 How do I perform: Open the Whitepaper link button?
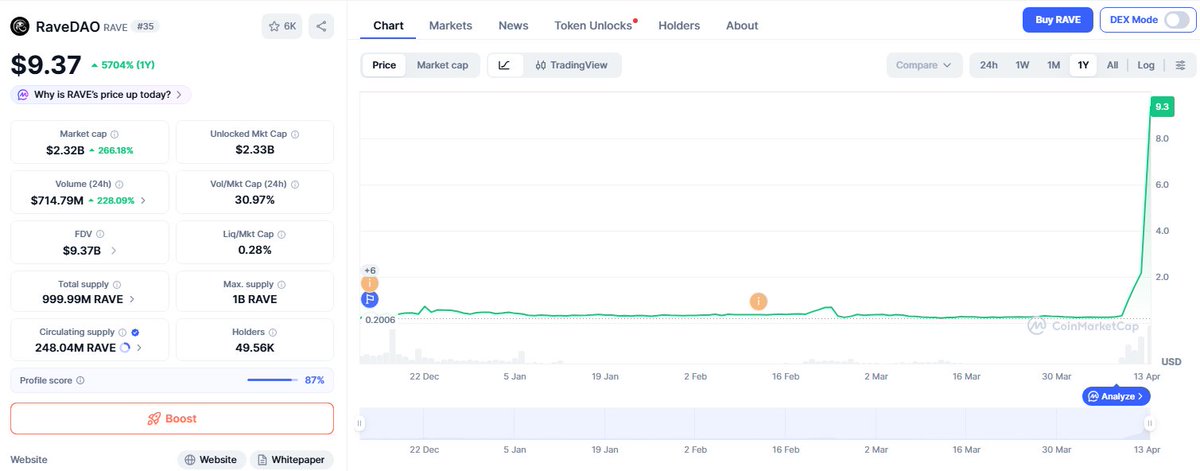(290, 460)
